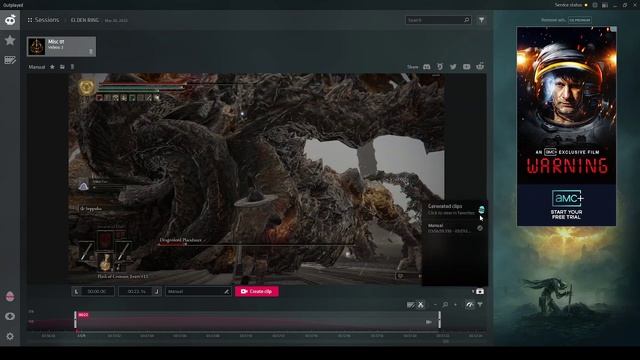The image size is (640, 360).
Task: Click the clip end bracket marker button
Action: point(157,291)
